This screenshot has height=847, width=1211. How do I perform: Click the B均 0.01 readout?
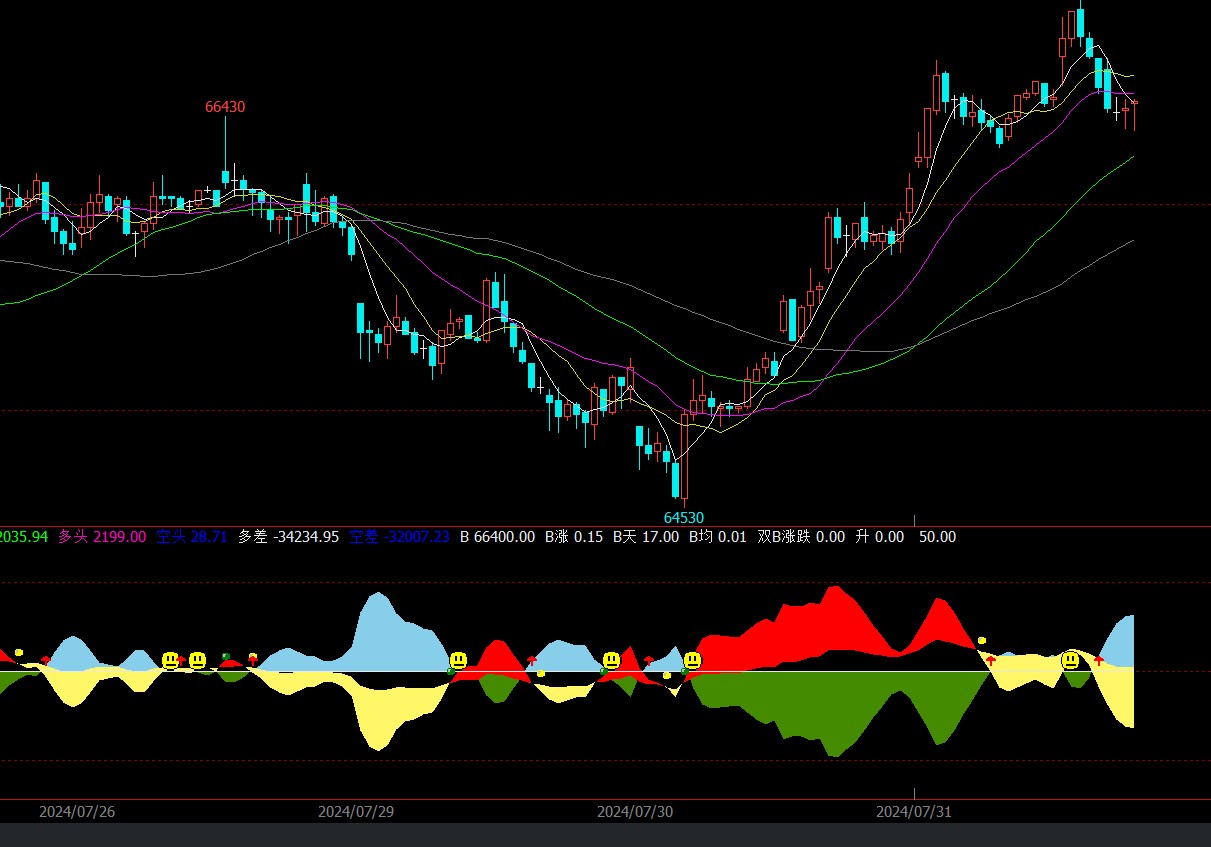coord(717,537)
